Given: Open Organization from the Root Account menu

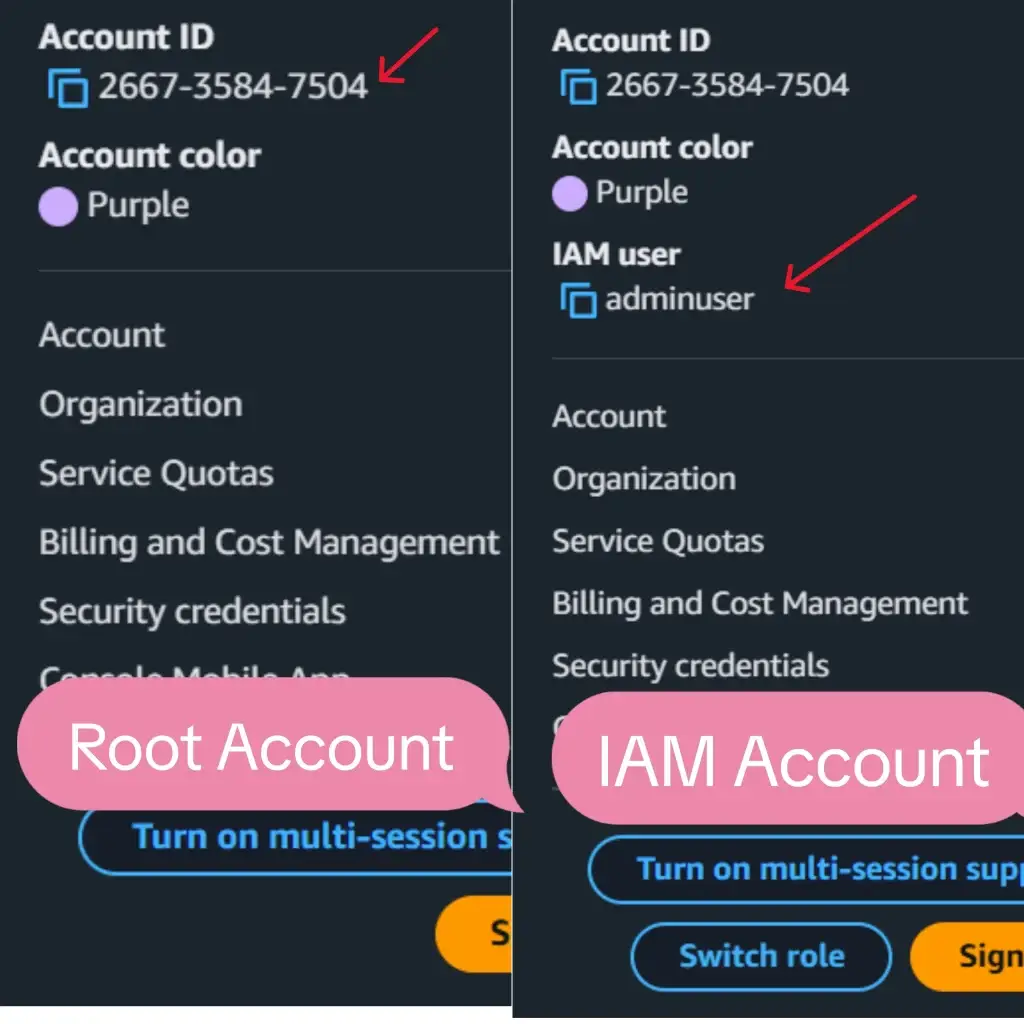Looking at the screenshot, I should (x=140, y=404).
